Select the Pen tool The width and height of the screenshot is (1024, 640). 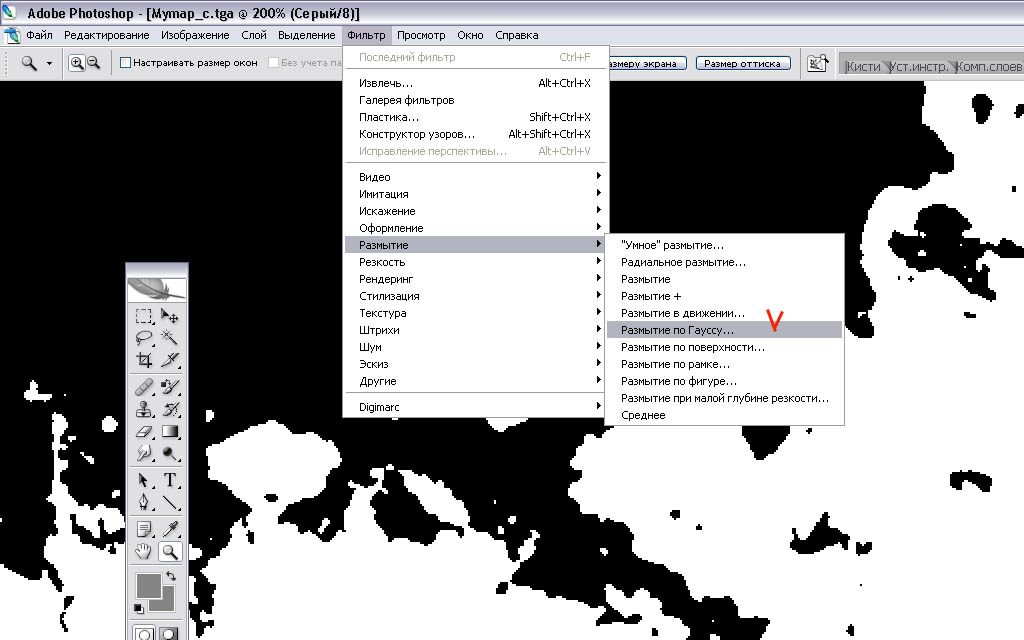tap(144, 502)
